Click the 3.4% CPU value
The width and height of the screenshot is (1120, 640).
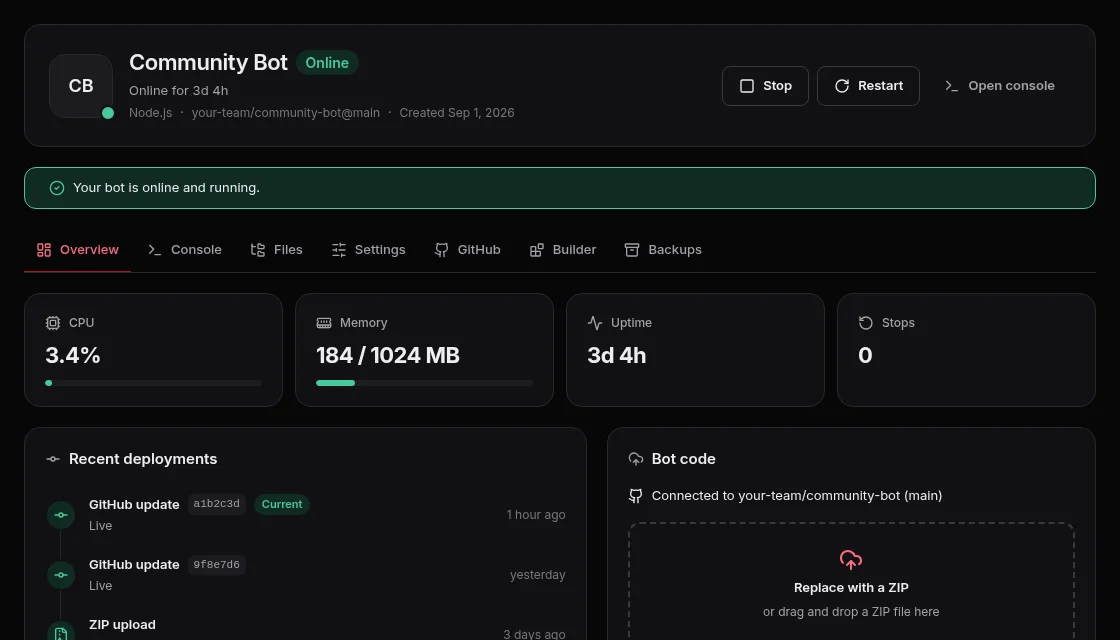point(73,355)
